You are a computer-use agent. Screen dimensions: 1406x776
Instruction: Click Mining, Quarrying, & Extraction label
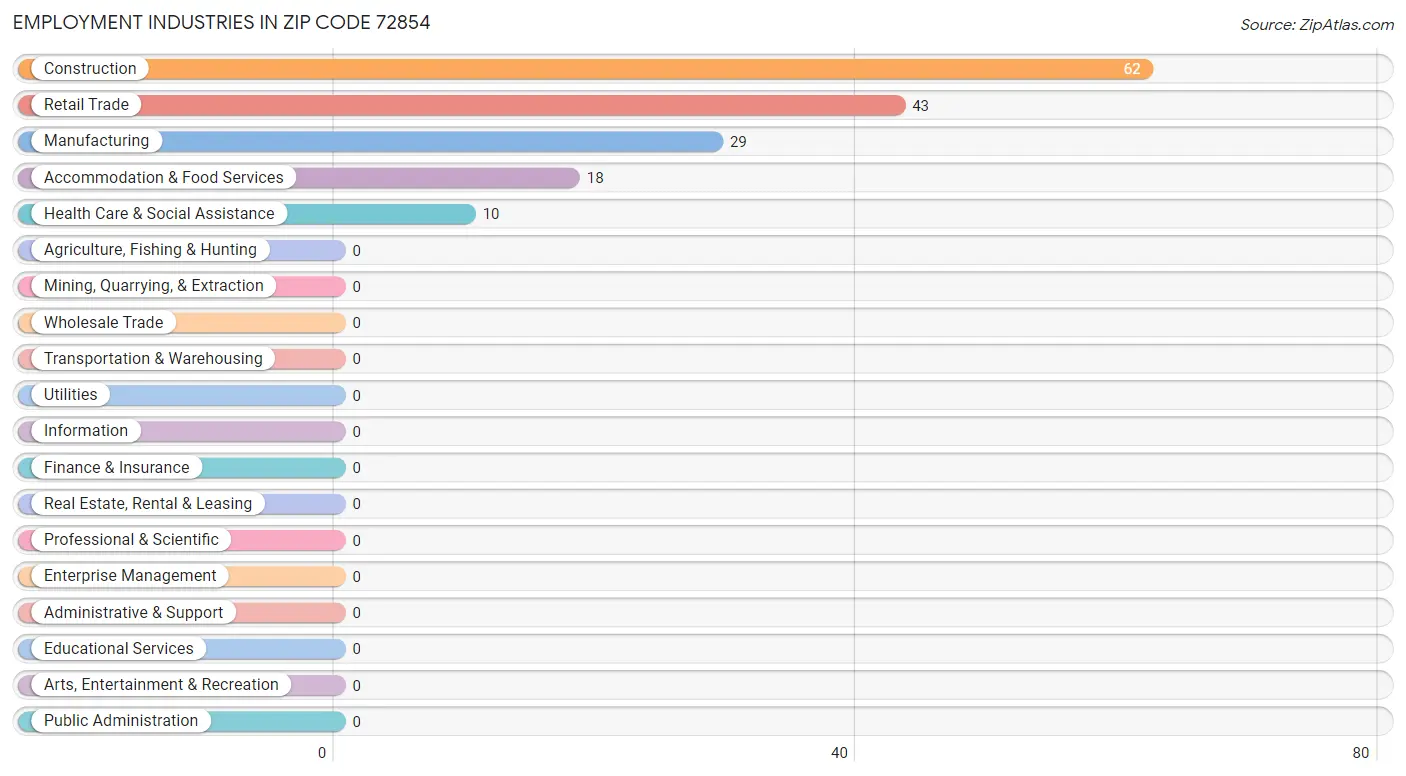(x=154, y=286)
